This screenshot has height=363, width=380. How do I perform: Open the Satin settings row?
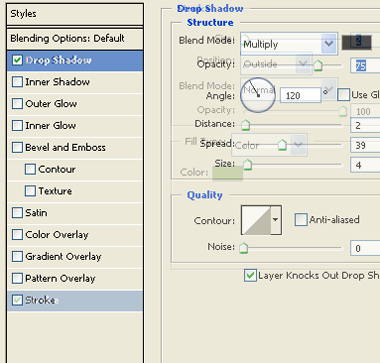(x=75, y=213)
